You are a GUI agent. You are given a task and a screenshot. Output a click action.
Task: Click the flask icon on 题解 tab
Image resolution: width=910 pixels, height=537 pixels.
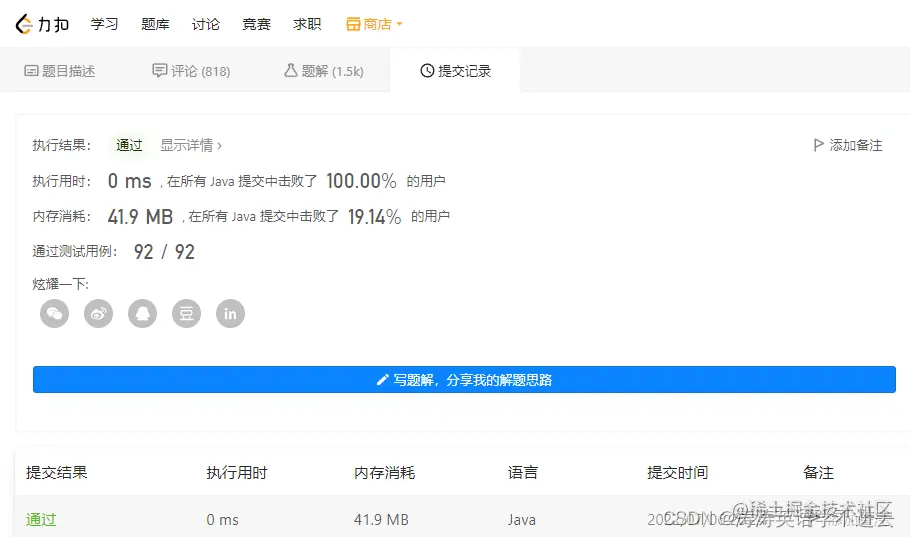tap(291, 70)
